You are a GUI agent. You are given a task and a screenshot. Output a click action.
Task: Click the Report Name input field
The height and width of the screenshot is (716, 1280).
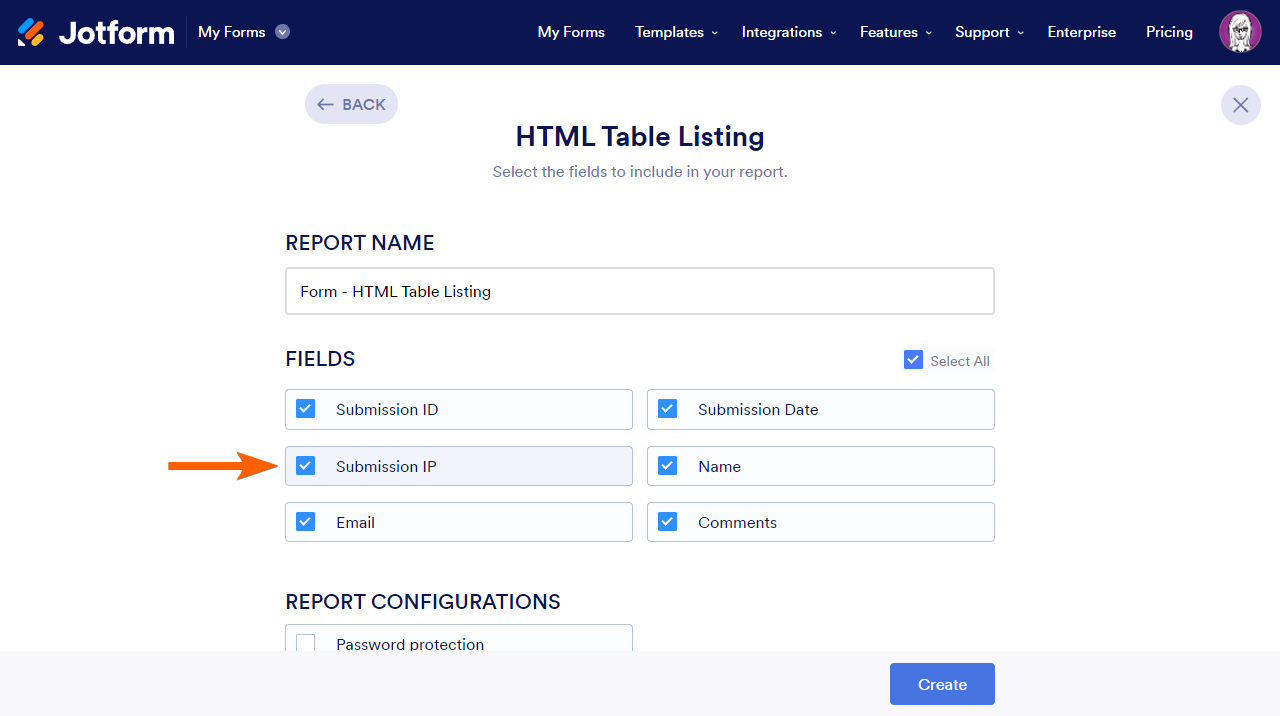tap(640, 291)
